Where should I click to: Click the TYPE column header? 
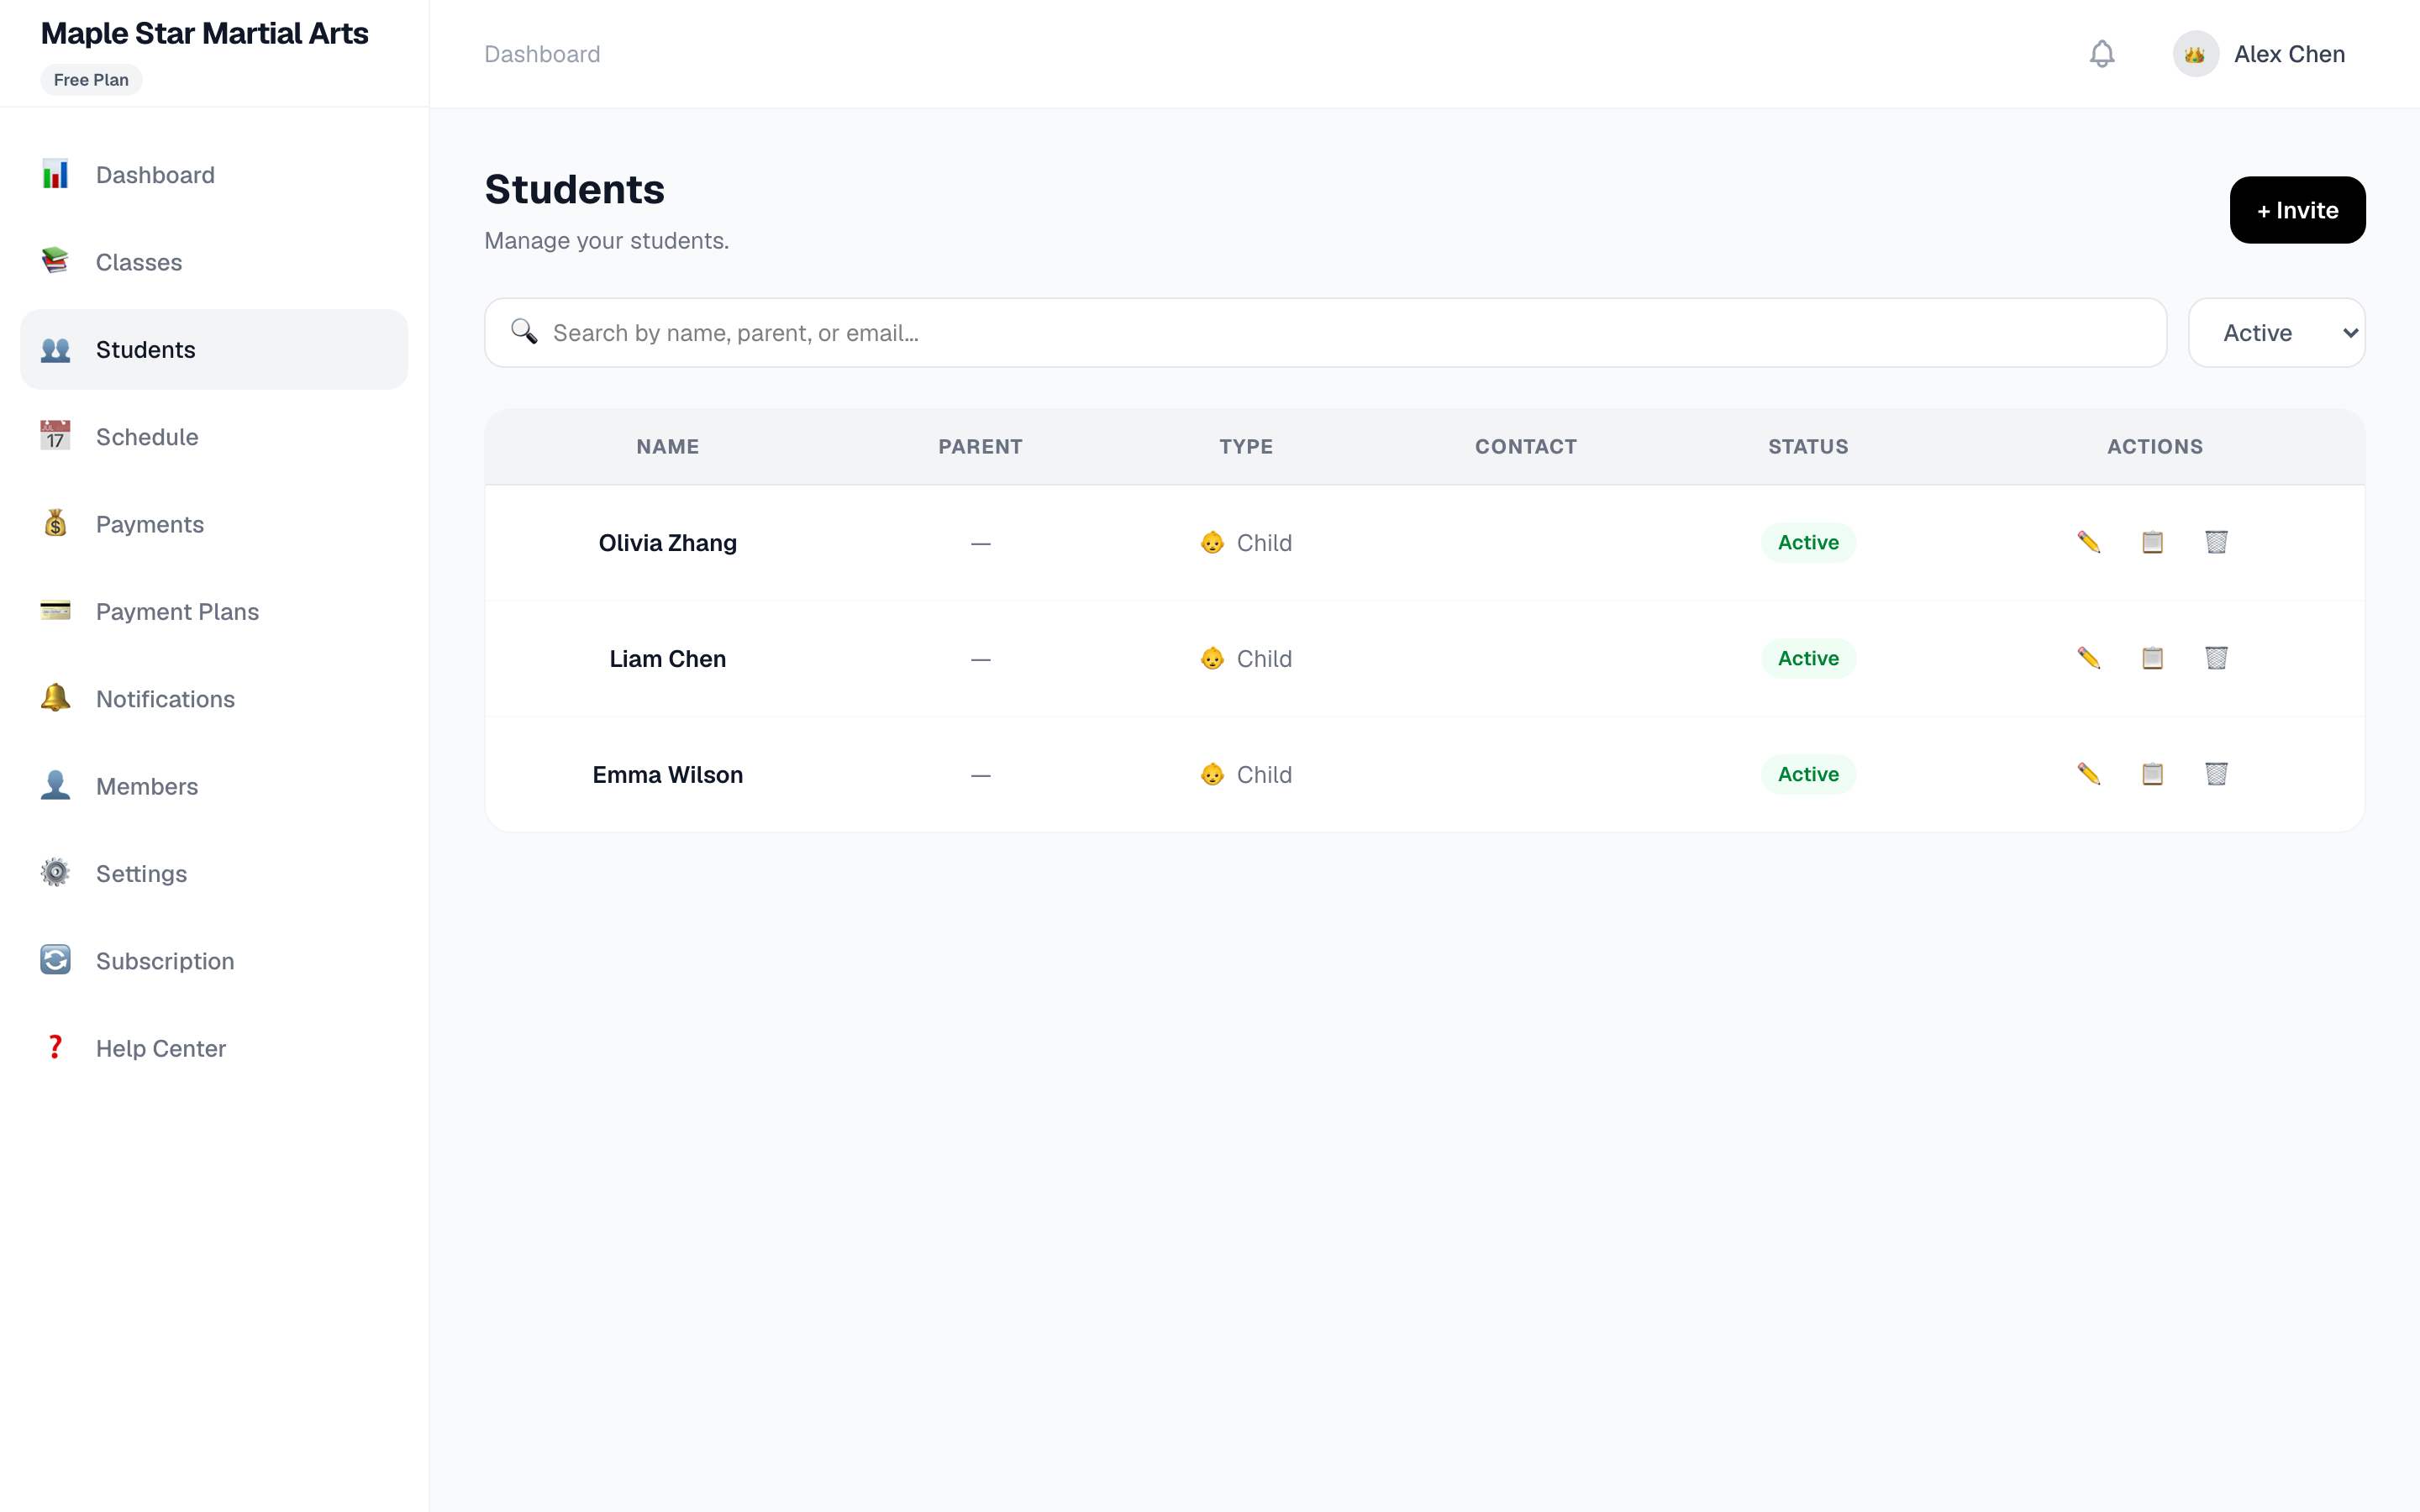[1246, 447]
